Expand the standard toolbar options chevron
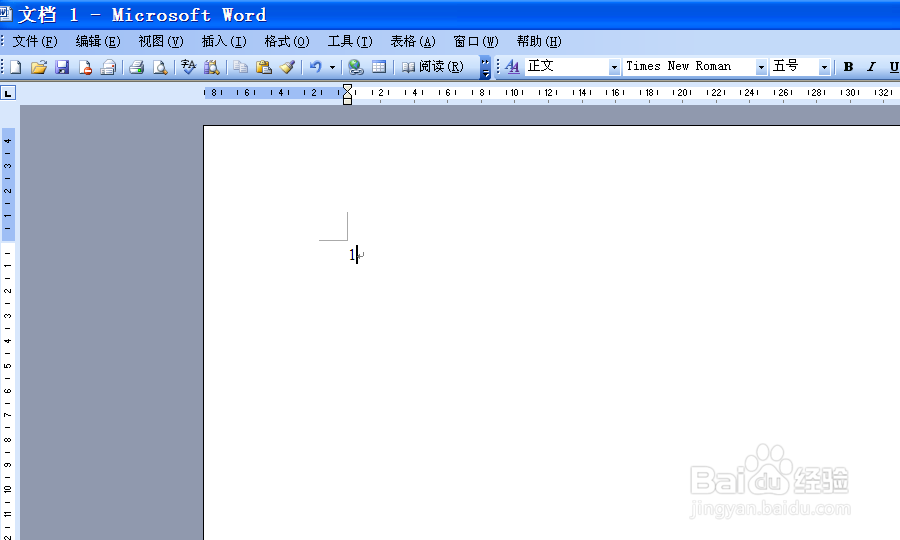Screen dimensions: 900x540 486,67
